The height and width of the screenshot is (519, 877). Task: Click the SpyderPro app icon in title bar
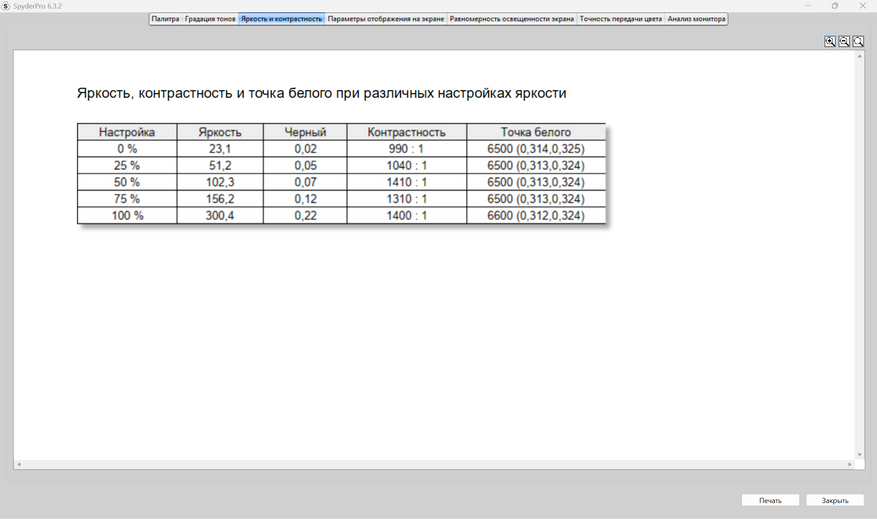click(6, 6)
